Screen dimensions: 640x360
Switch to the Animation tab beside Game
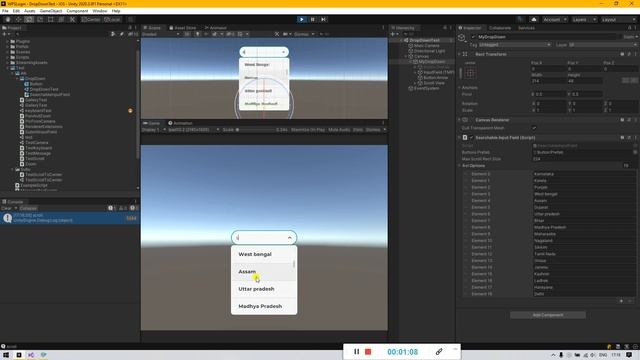(180, 123)
